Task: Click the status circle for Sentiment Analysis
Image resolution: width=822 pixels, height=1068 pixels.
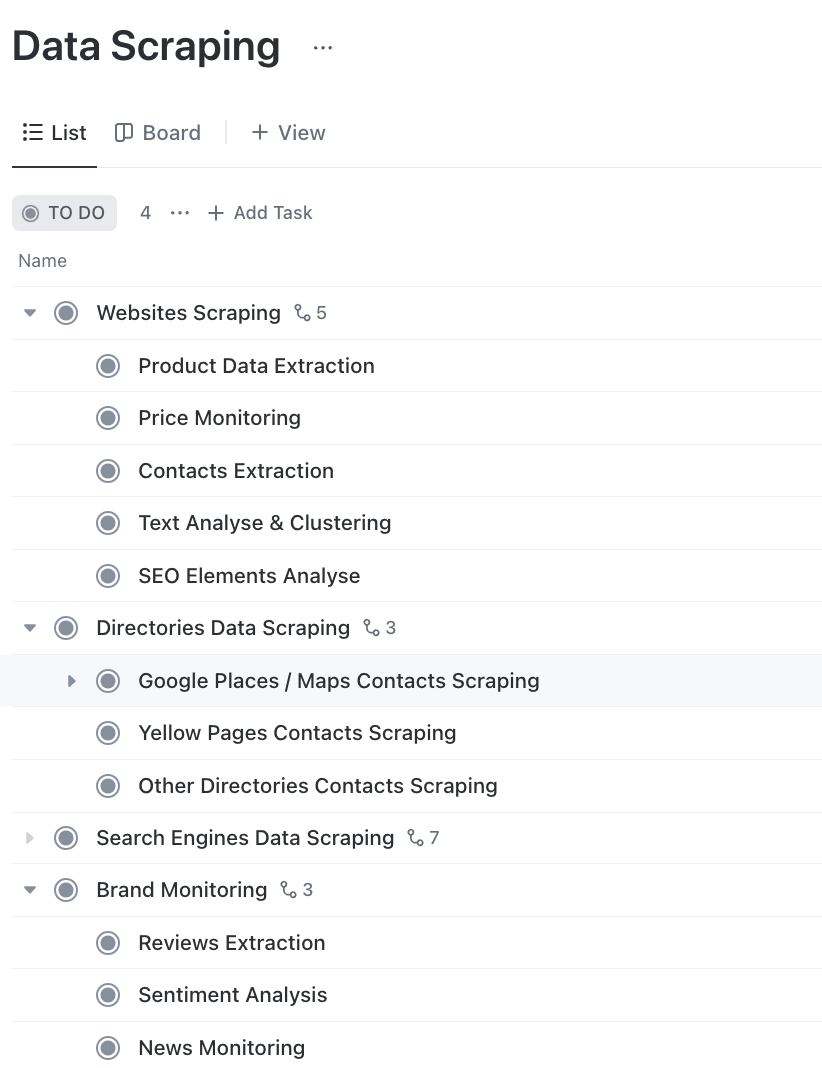Action: [107, 995]
